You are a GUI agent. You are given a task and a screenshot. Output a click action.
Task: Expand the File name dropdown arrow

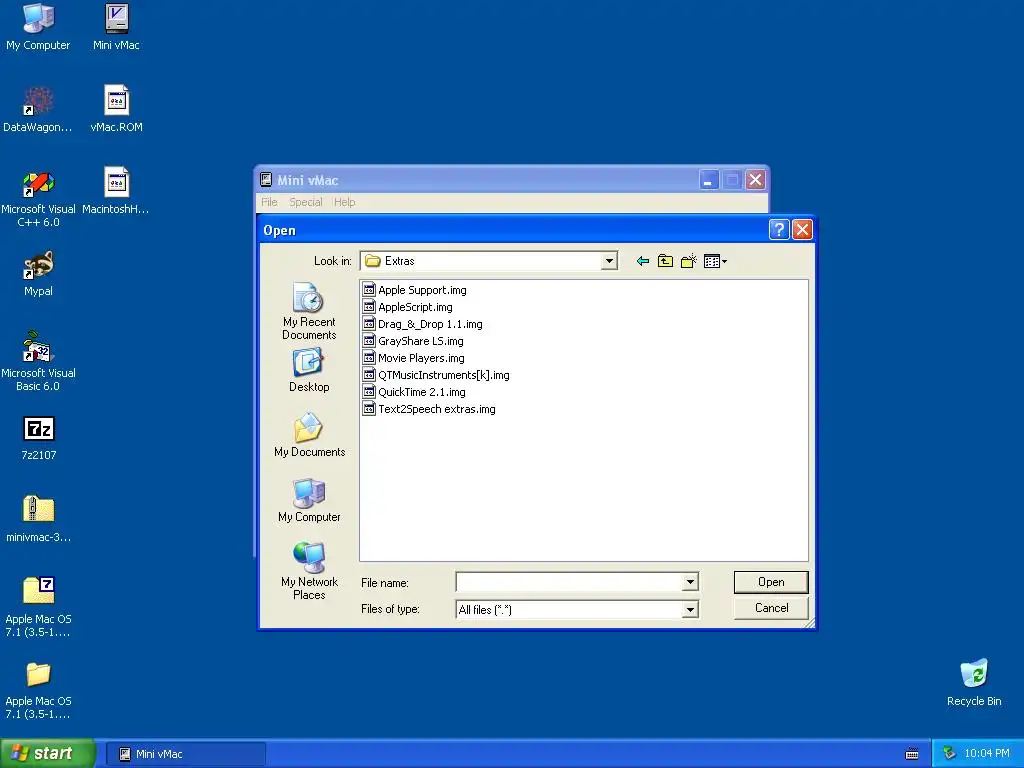690,582
